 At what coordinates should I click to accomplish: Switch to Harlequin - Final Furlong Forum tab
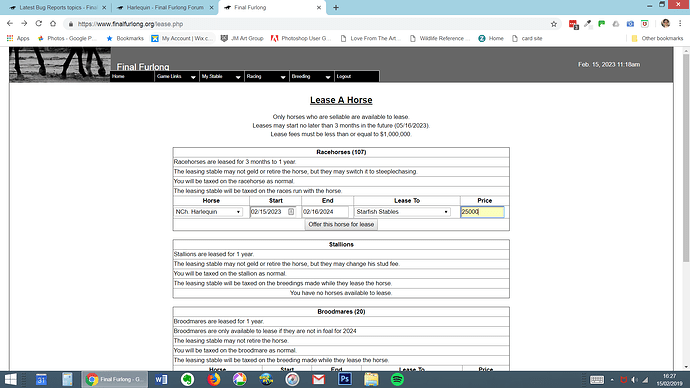pos(164,7)
